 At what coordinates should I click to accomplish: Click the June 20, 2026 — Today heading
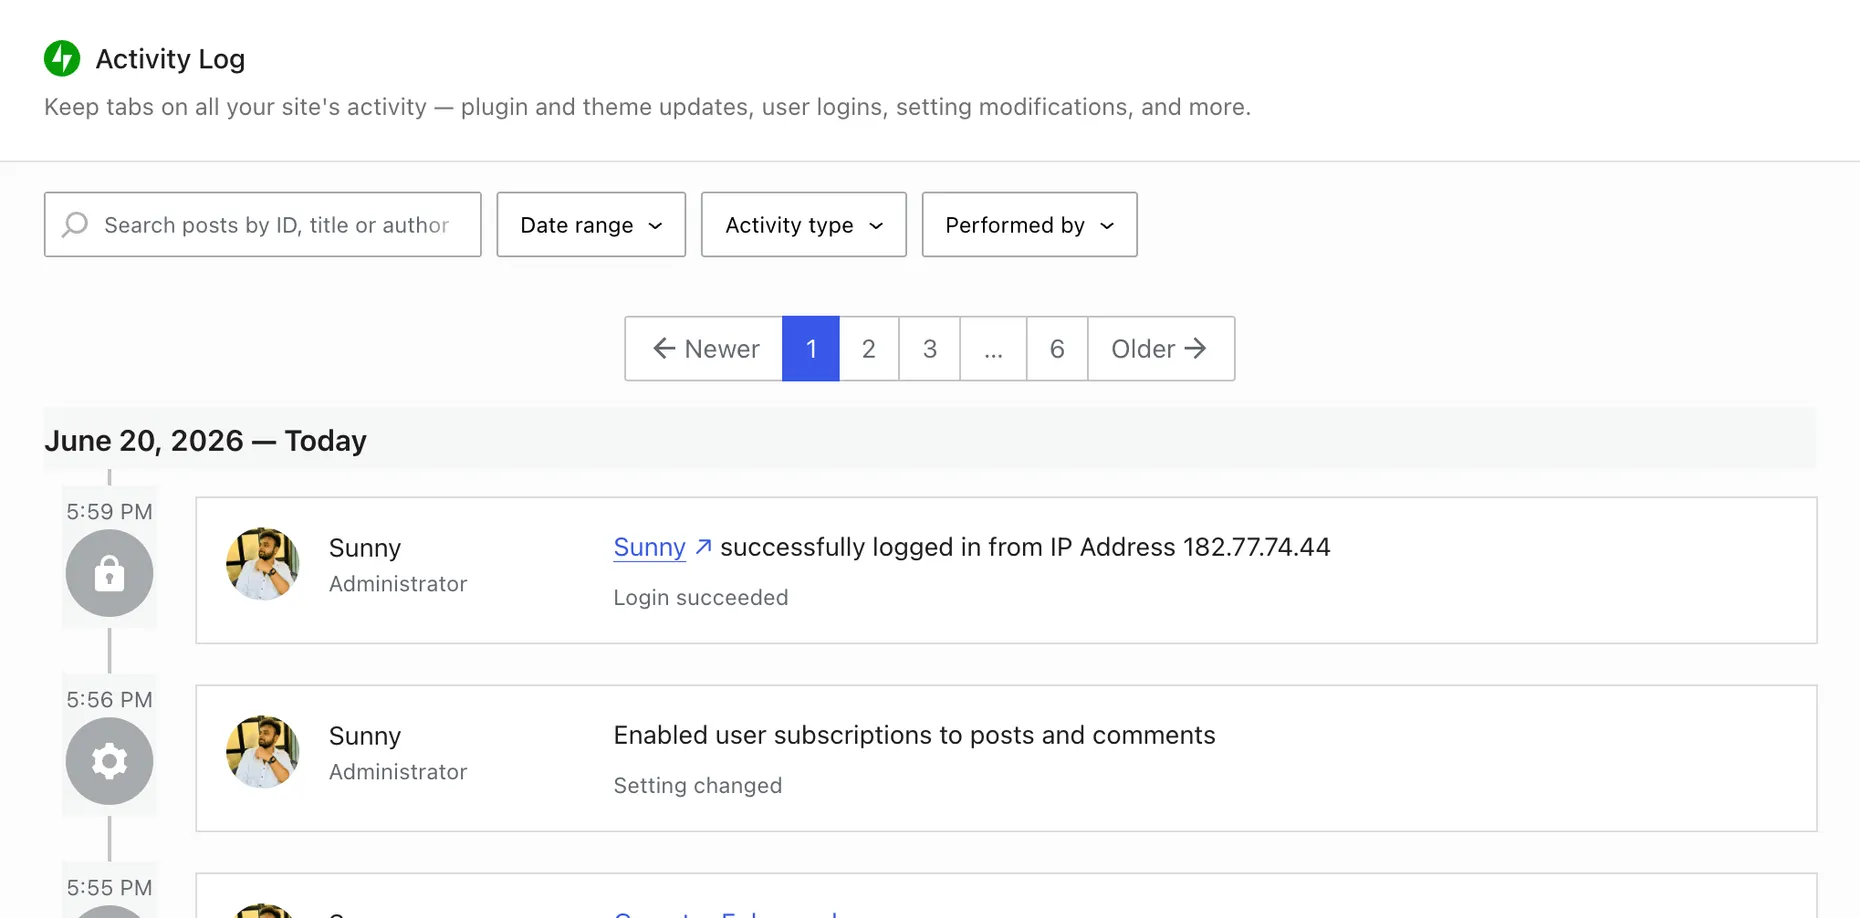[x=205, y=441]
